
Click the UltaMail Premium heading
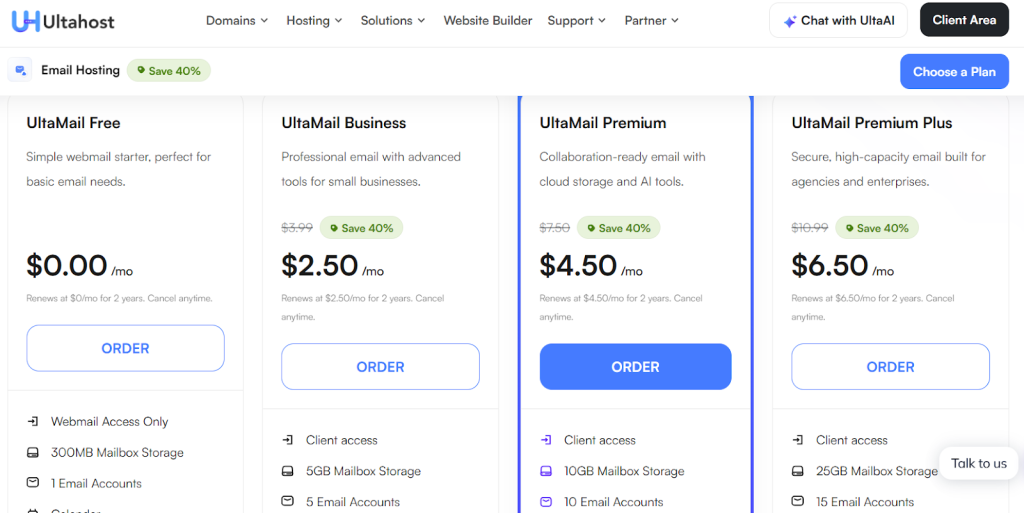pos(603,123)
